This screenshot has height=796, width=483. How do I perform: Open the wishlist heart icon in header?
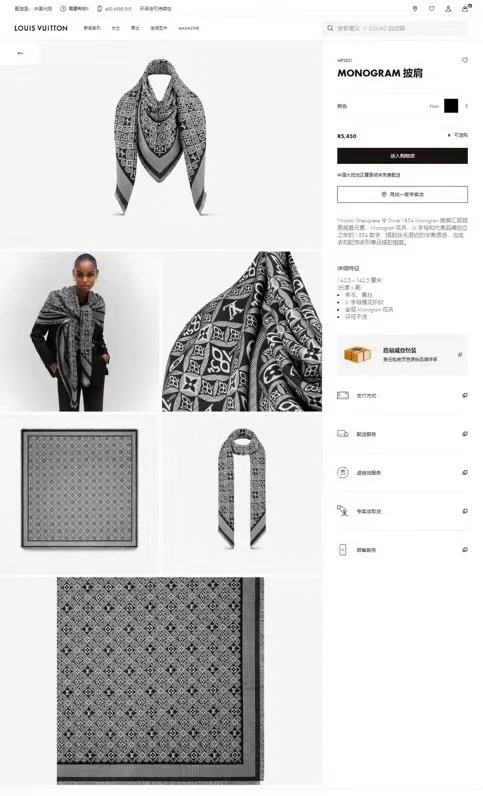tap(432, 9)
